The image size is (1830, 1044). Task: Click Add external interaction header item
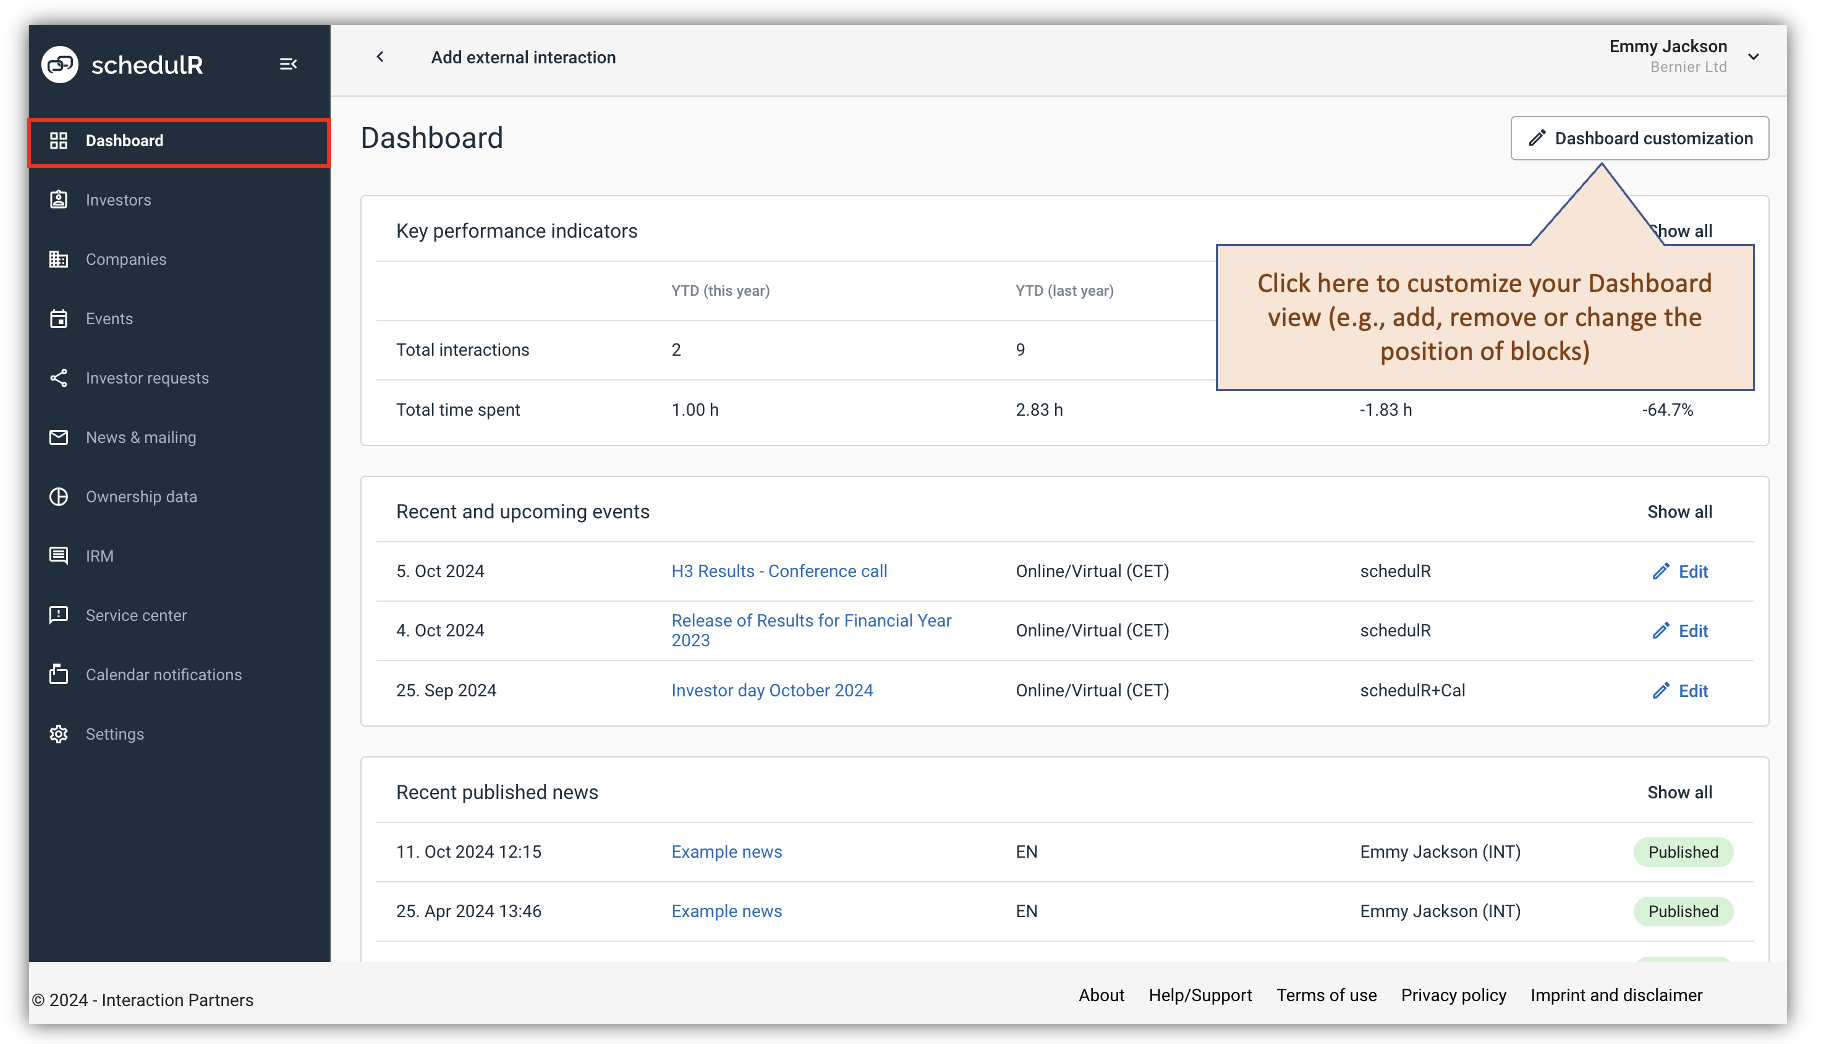tap(523, 57)
